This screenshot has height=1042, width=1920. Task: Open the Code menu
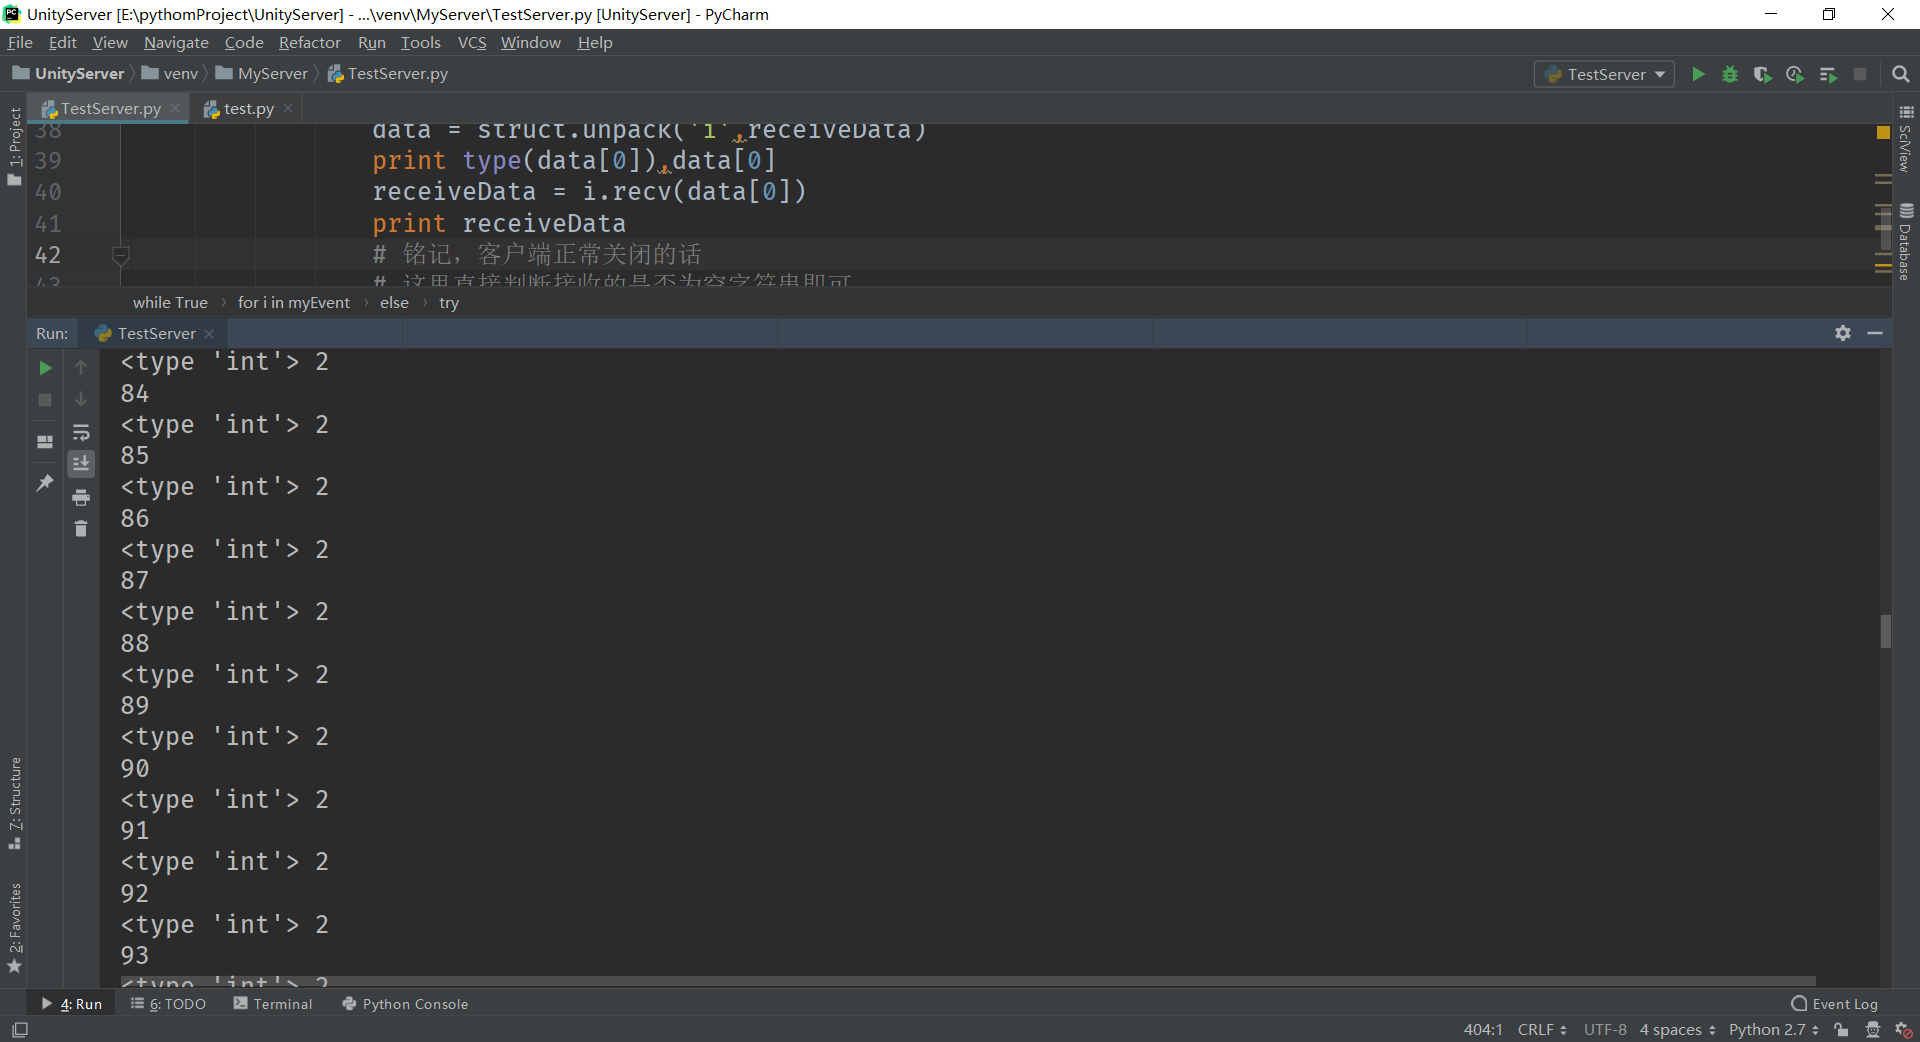click(244, 43)
